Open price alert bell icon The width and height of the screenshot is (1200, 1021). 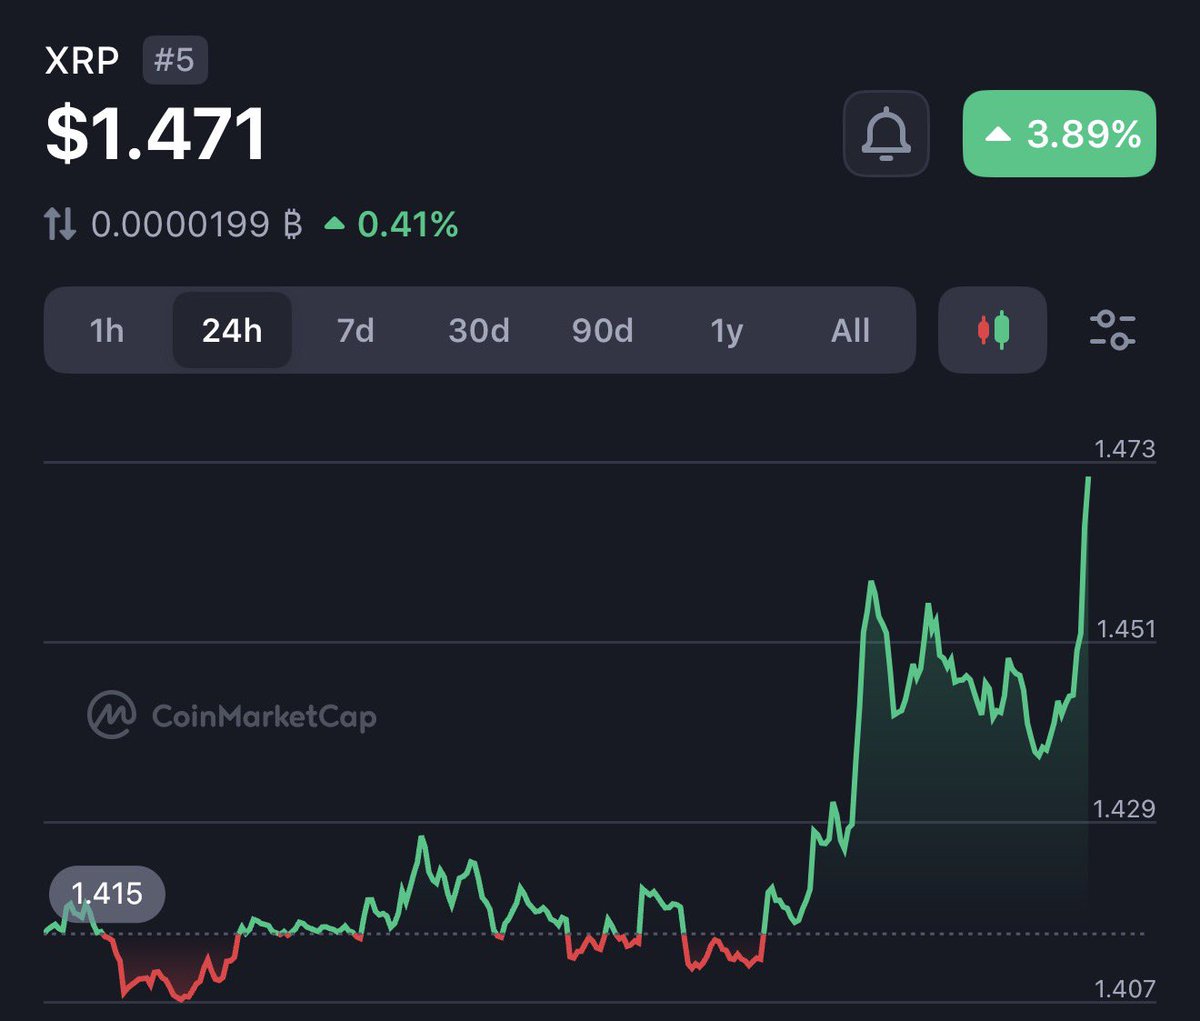(886, 134)
